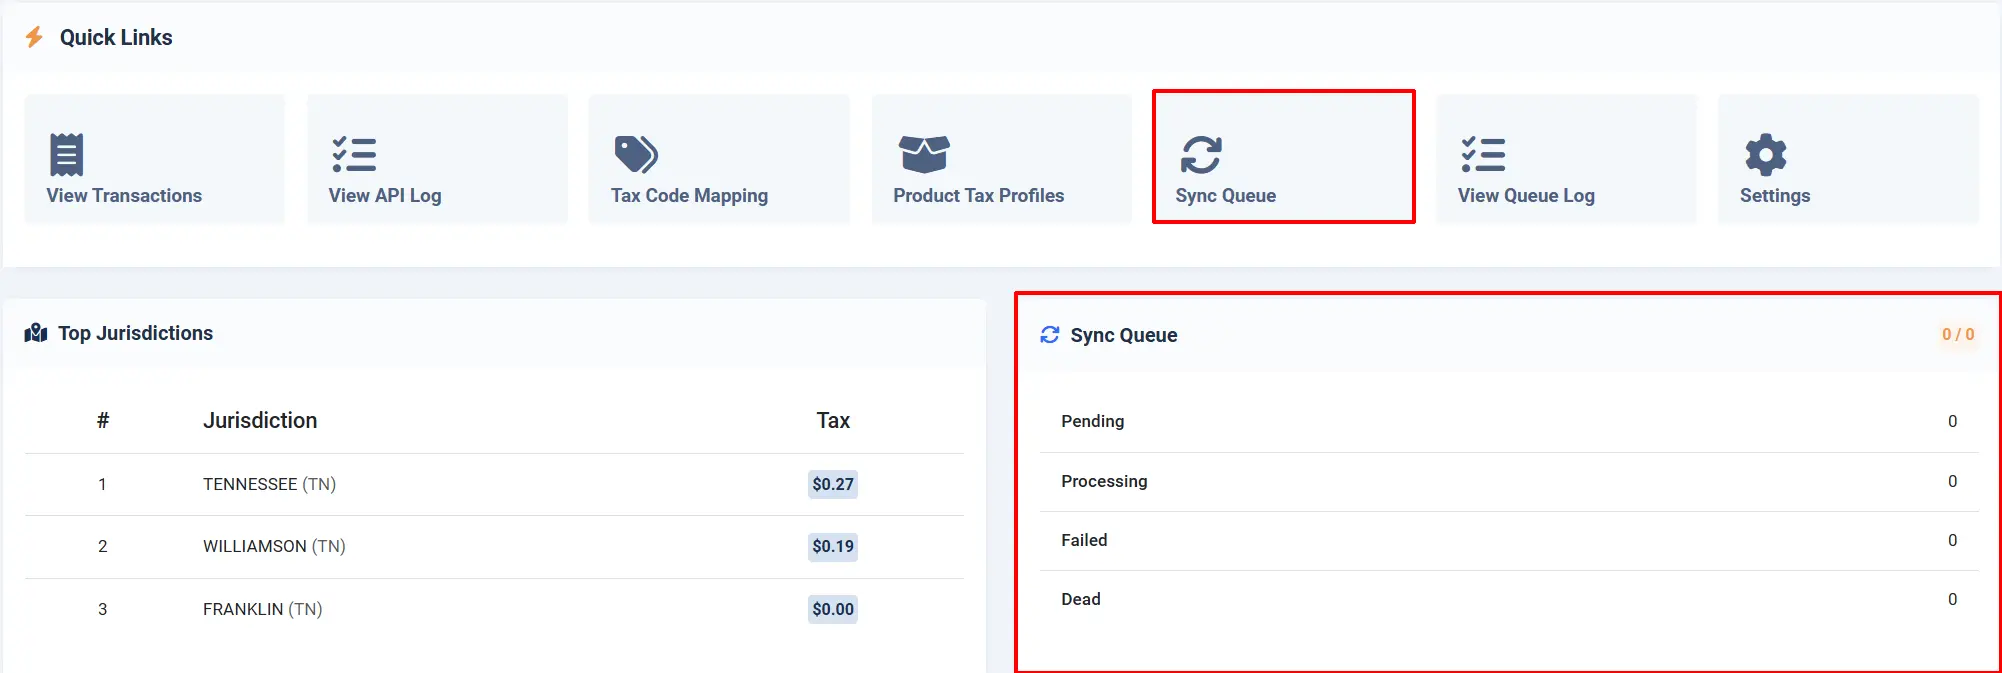
Task: Click the View API Log checklist icon
Action: tap(354, 154)
